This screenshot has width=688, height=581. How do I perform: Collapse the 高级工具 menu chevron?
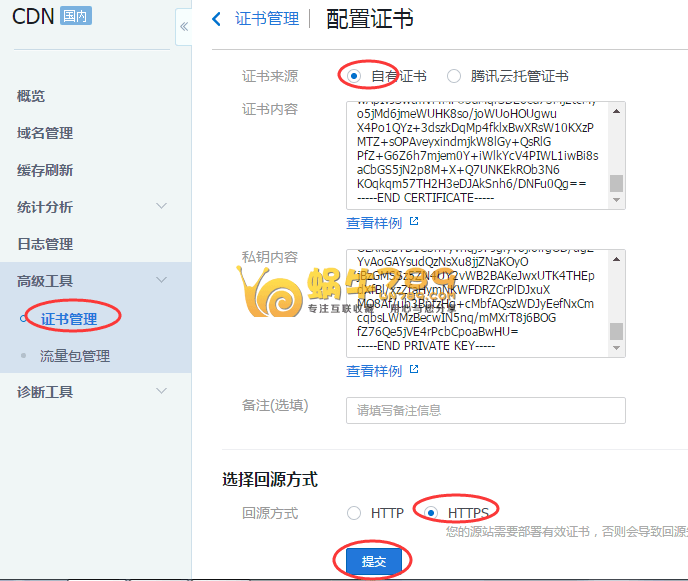162,280
